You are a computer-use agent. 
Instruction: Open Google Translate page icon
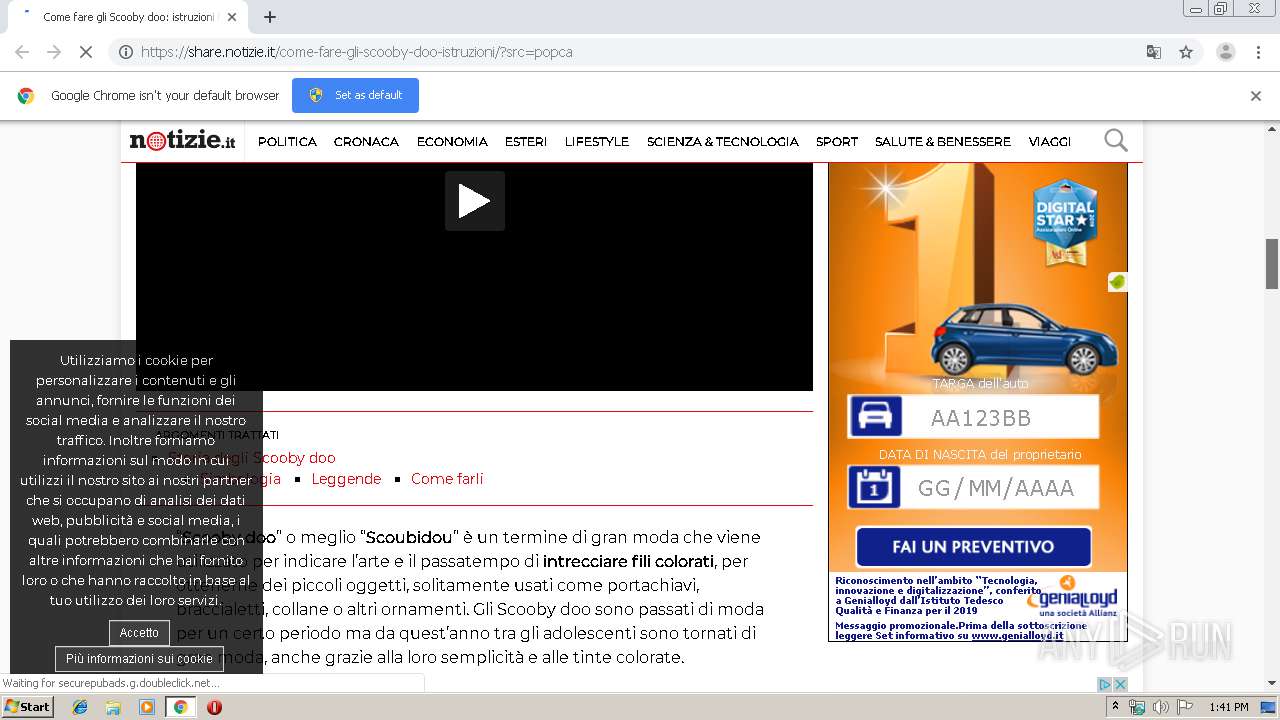[x=1154, y=52]
